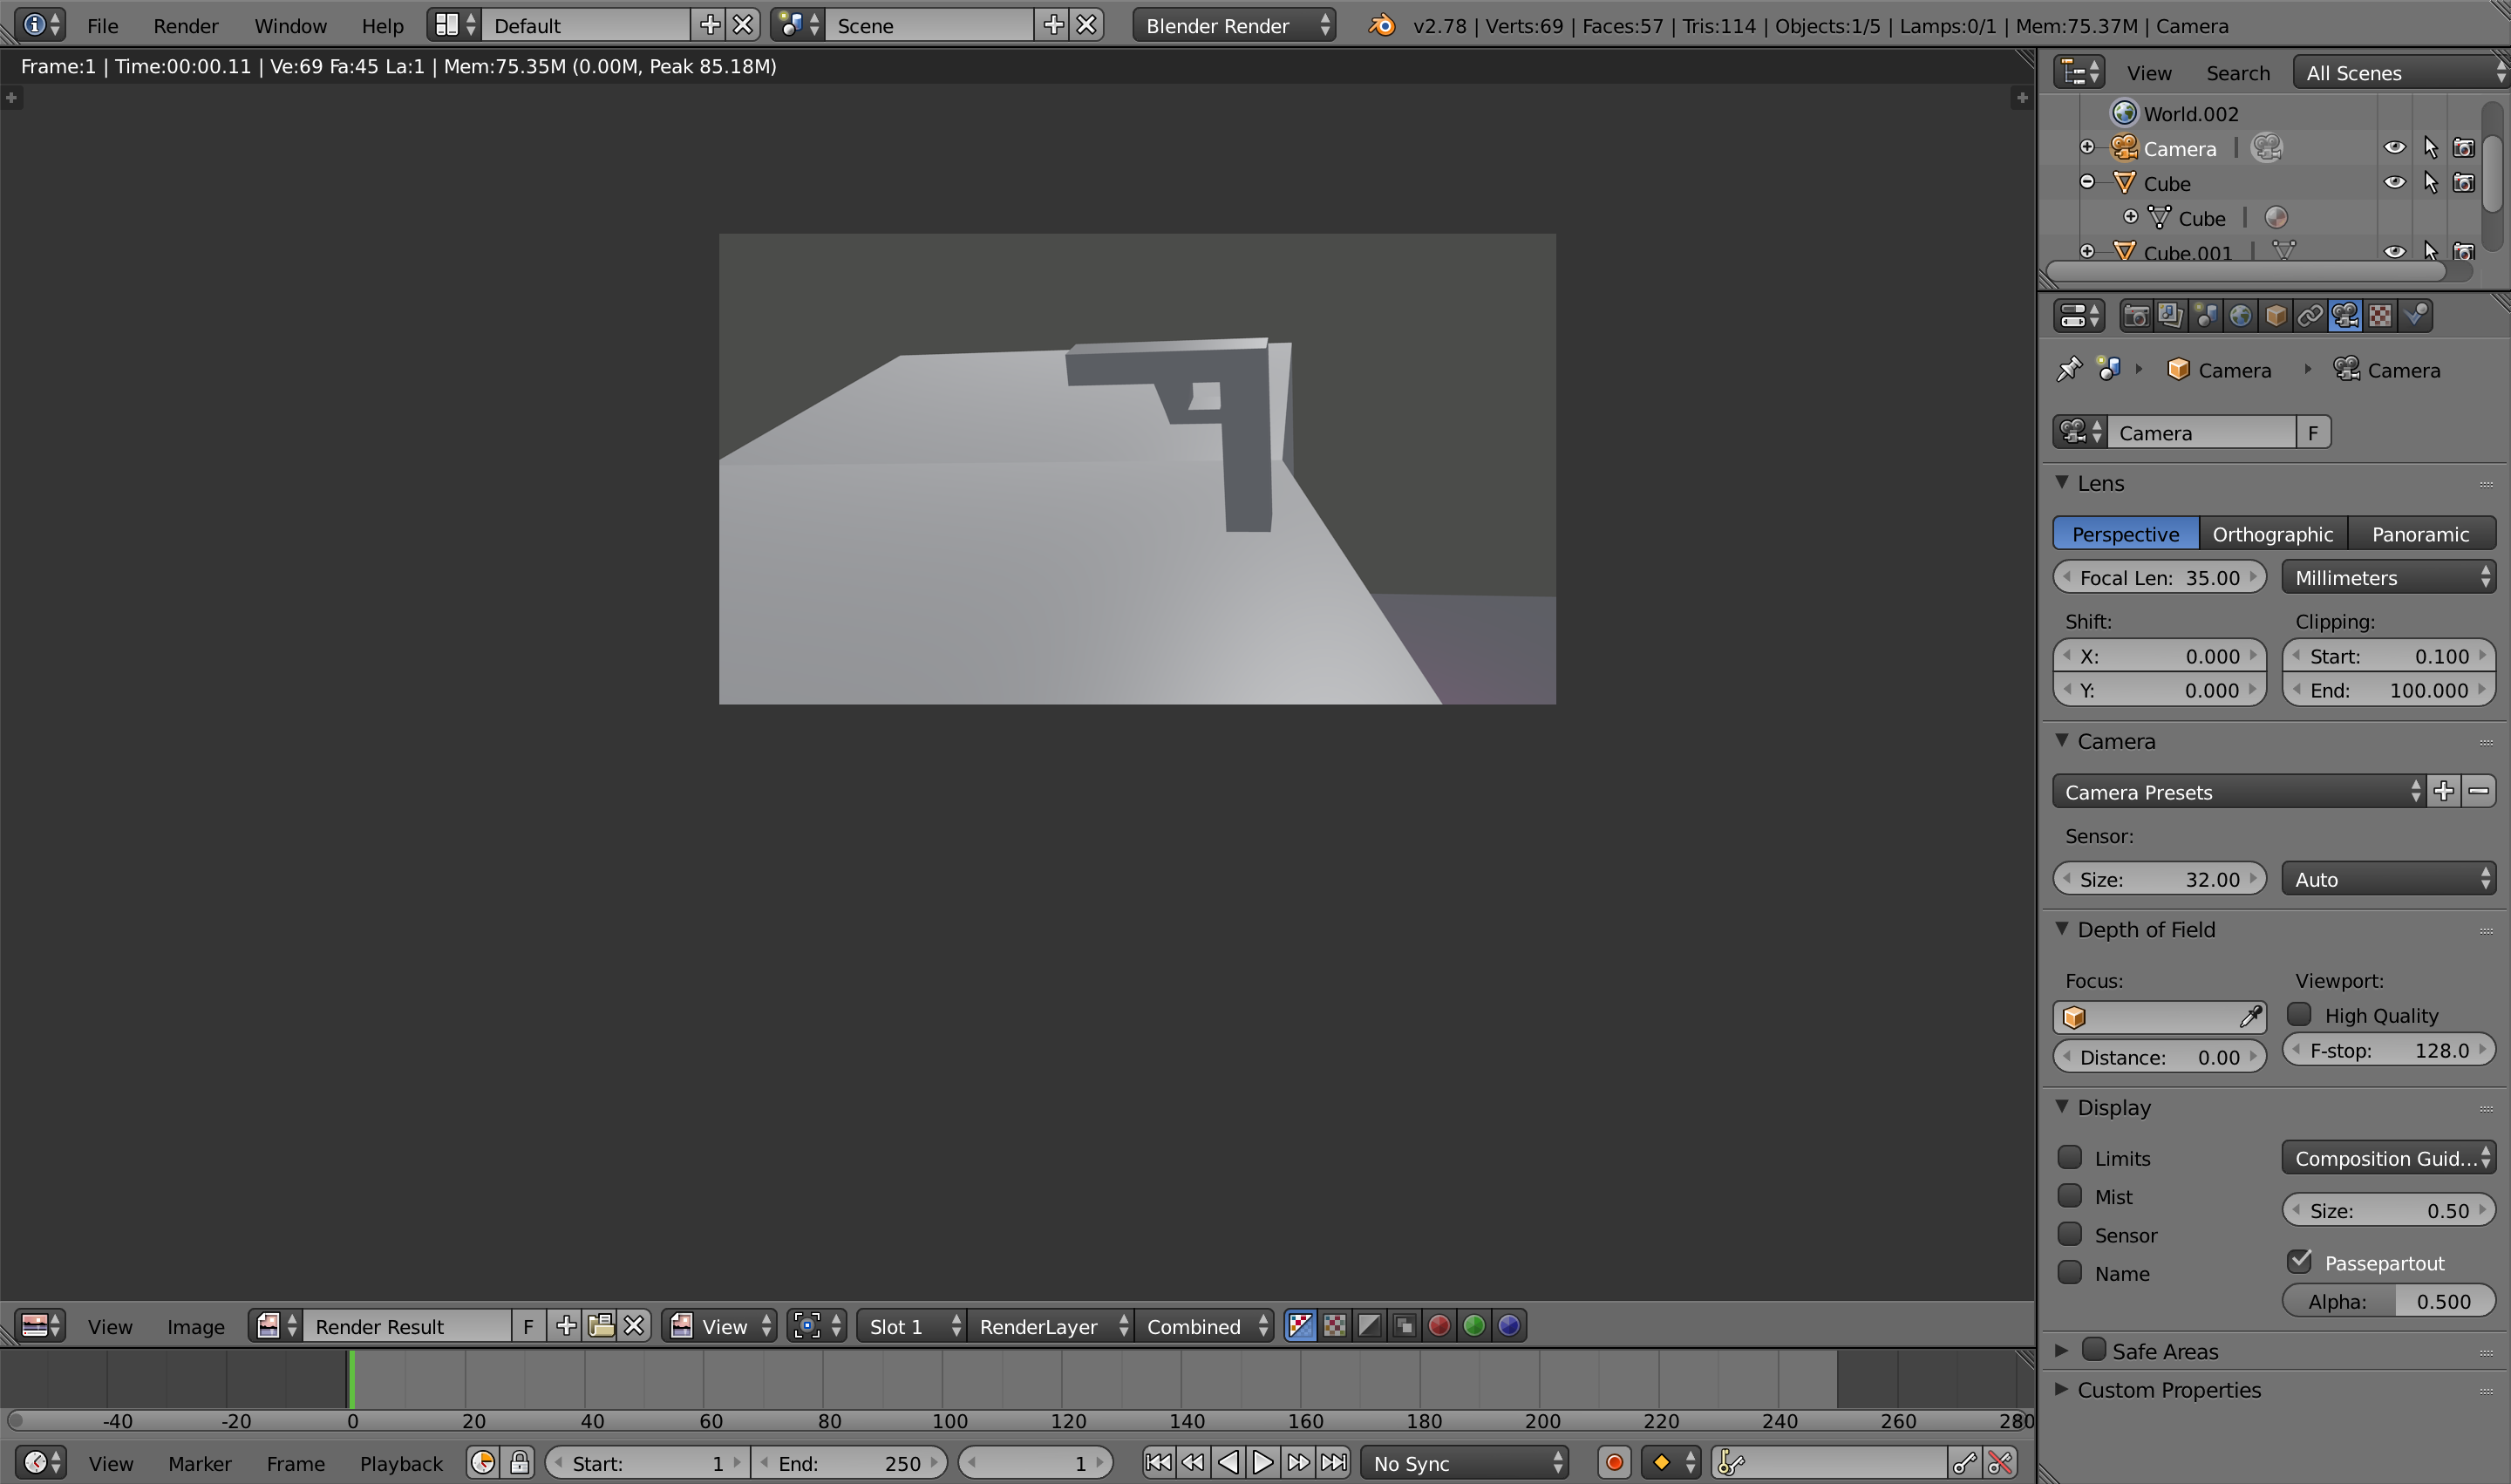Open the Combined render pass dropdown
2511x1484 pixels.
[1205, 1326]
